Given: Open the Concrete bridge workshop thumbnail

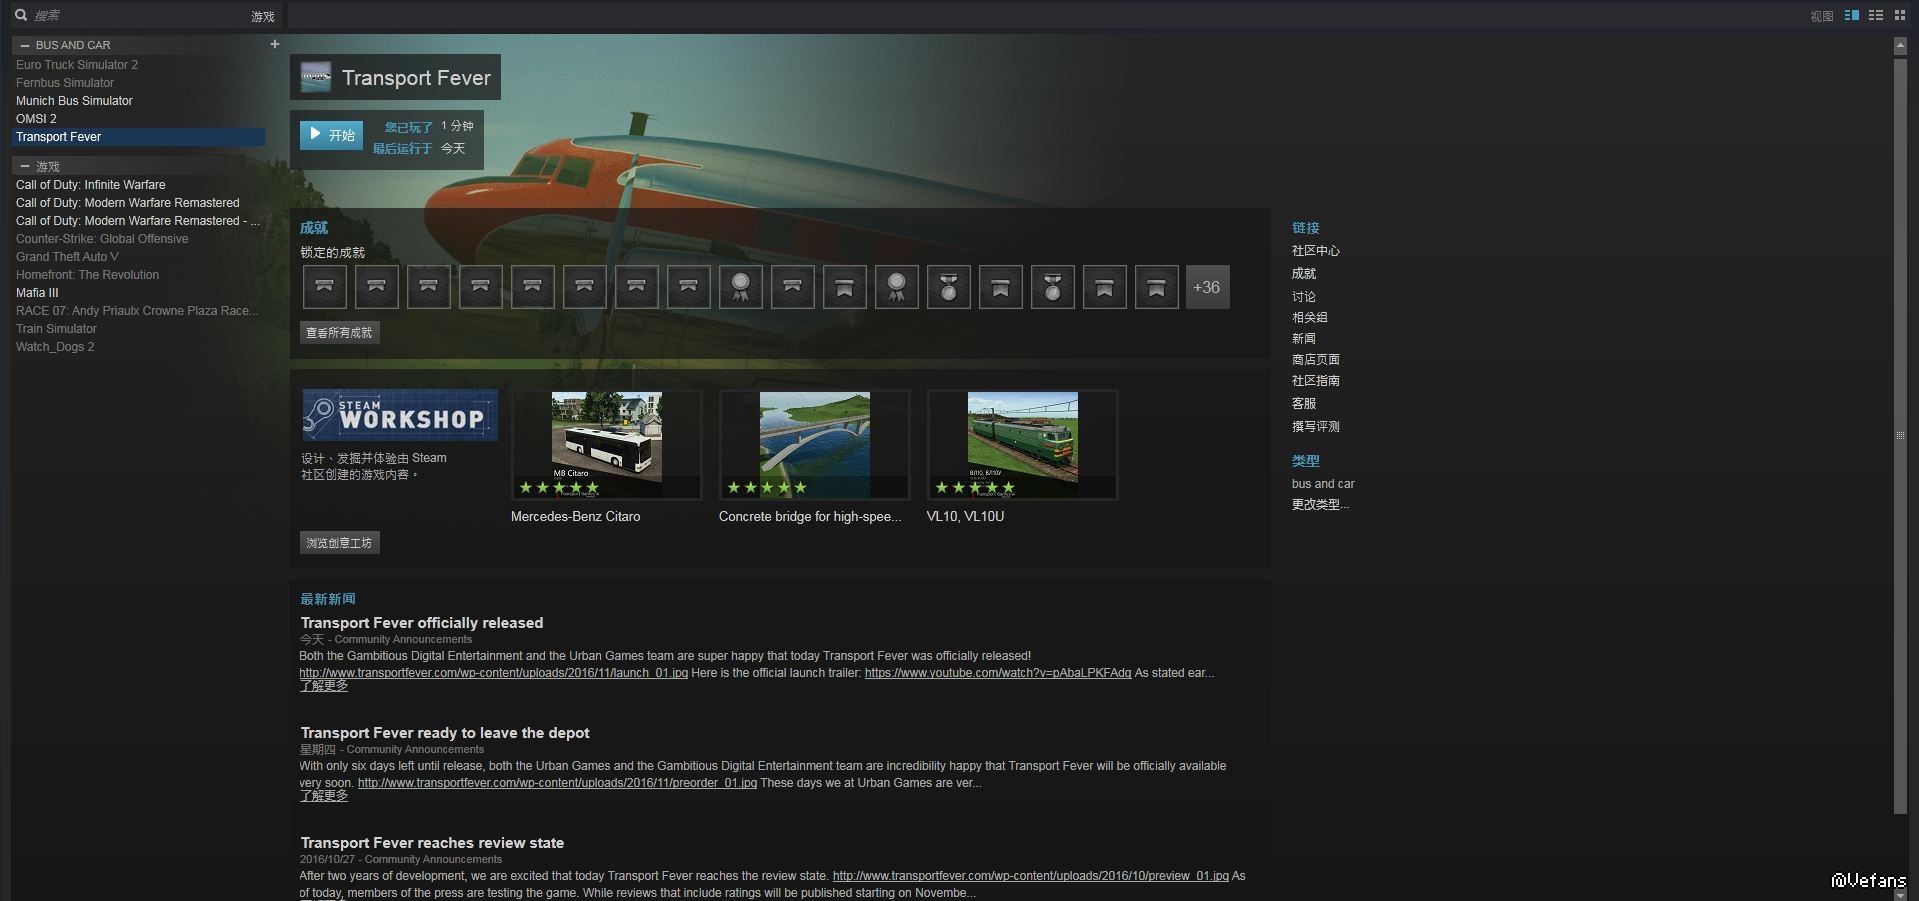Looking at the screenshot, I should point(815,445).
